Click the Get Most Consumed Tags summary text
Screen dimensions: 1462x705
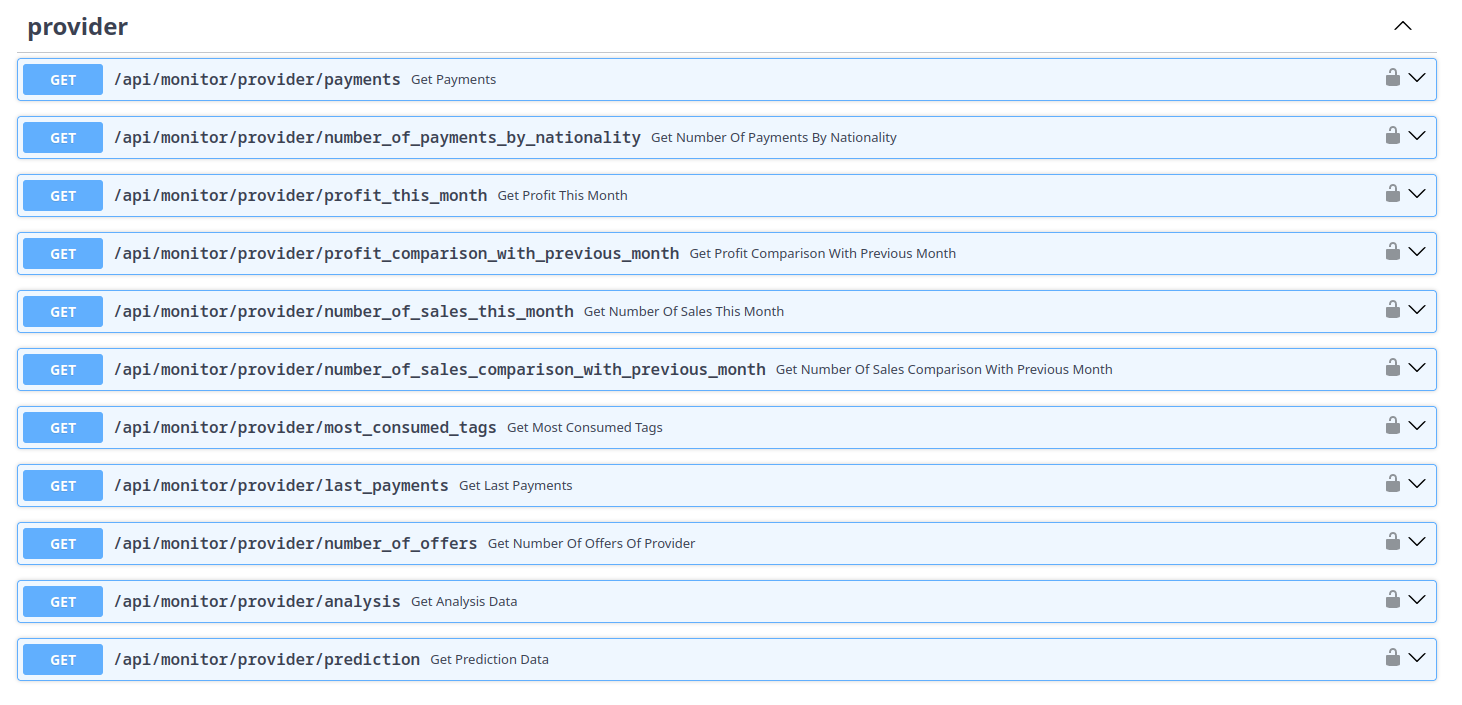584,427
